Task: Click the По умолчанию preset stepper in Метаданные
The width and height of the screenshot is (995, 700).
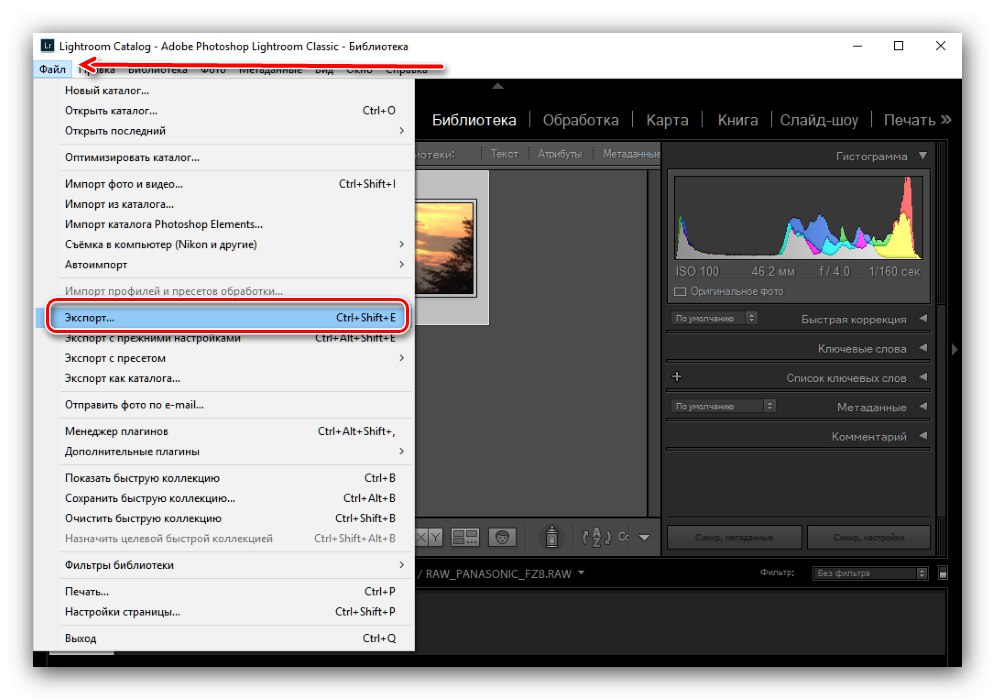Action: coord(768,405)
